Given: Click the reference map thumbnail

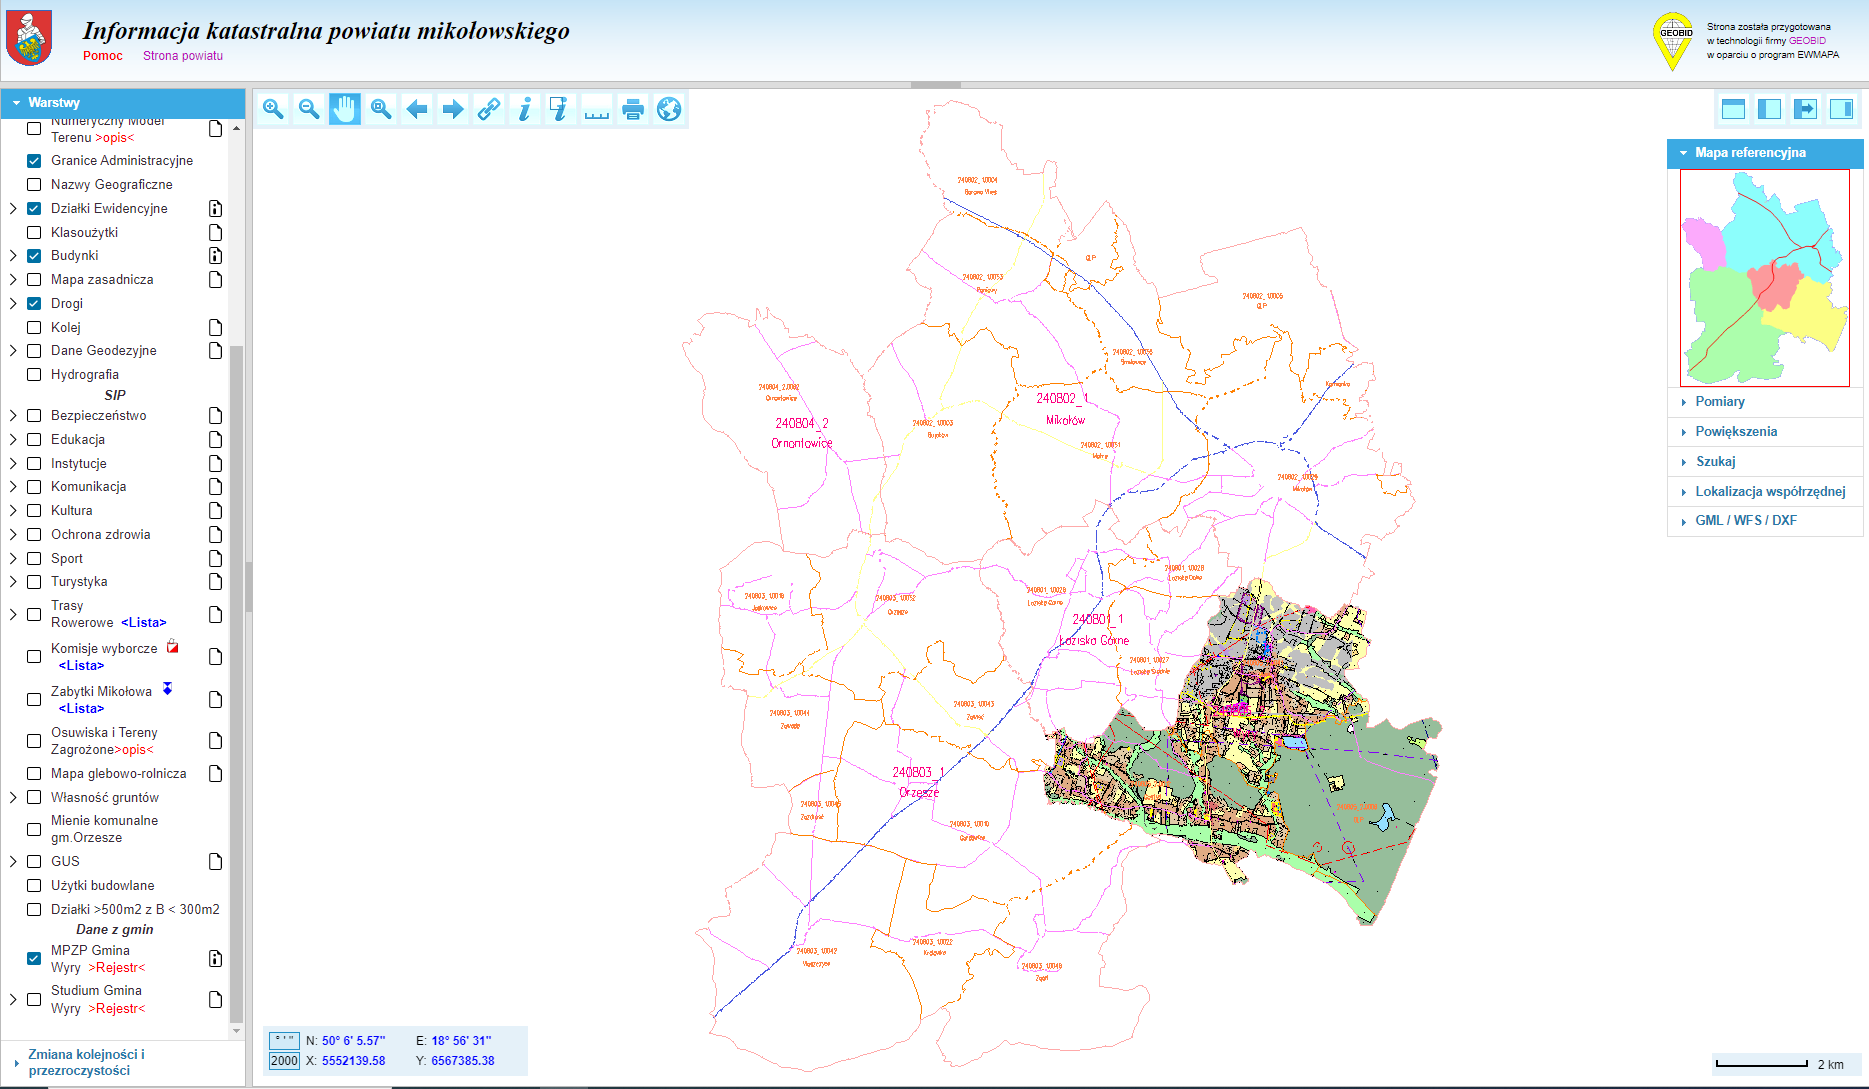Looking at the screenshot, I should pos(1764,278).
